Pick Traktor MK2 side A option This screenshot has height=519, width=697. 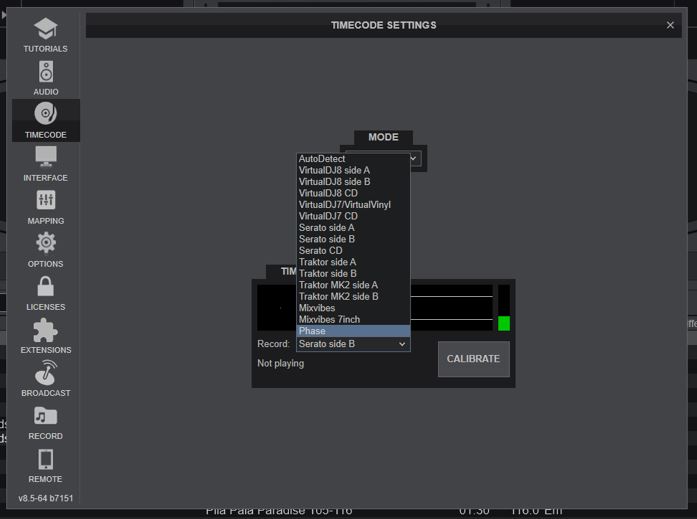pyautogui.click(x=352, y=285)
